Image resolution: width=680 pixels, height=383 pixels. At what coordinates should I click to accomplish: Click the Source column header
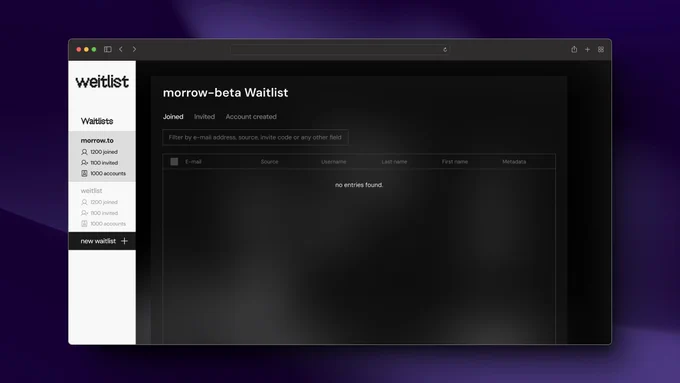(x=269, y=162)
